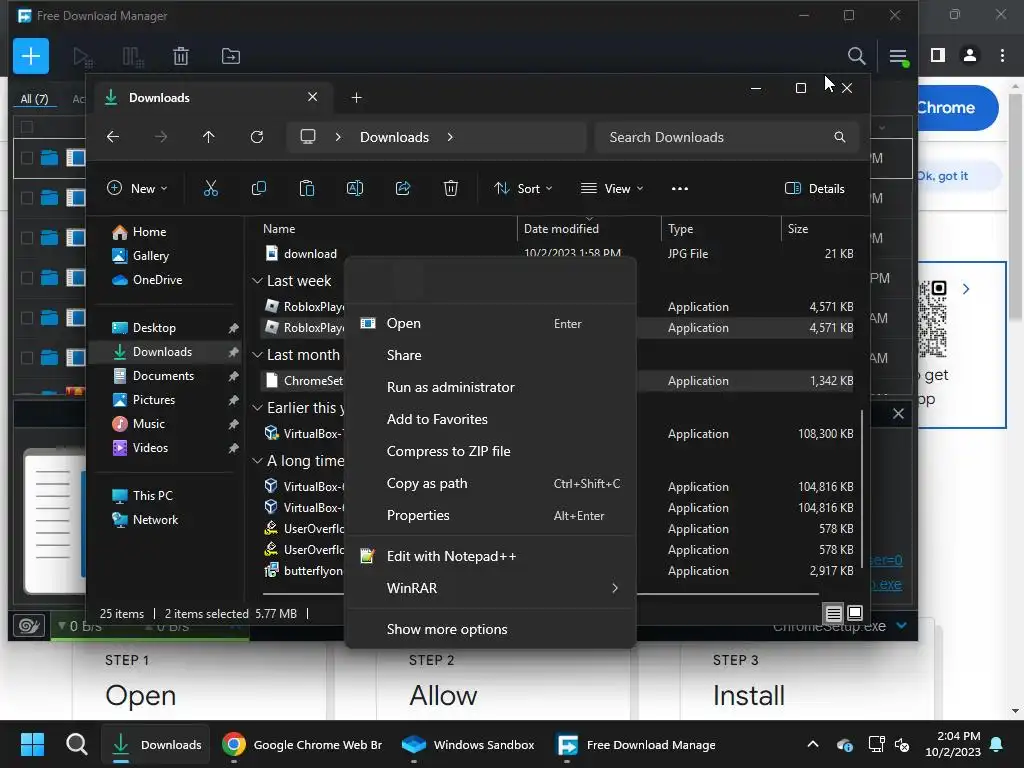Viewport: 1024px width, 768px height.
Task: Collapse the A long time ago group
Action: click(257, 460)
